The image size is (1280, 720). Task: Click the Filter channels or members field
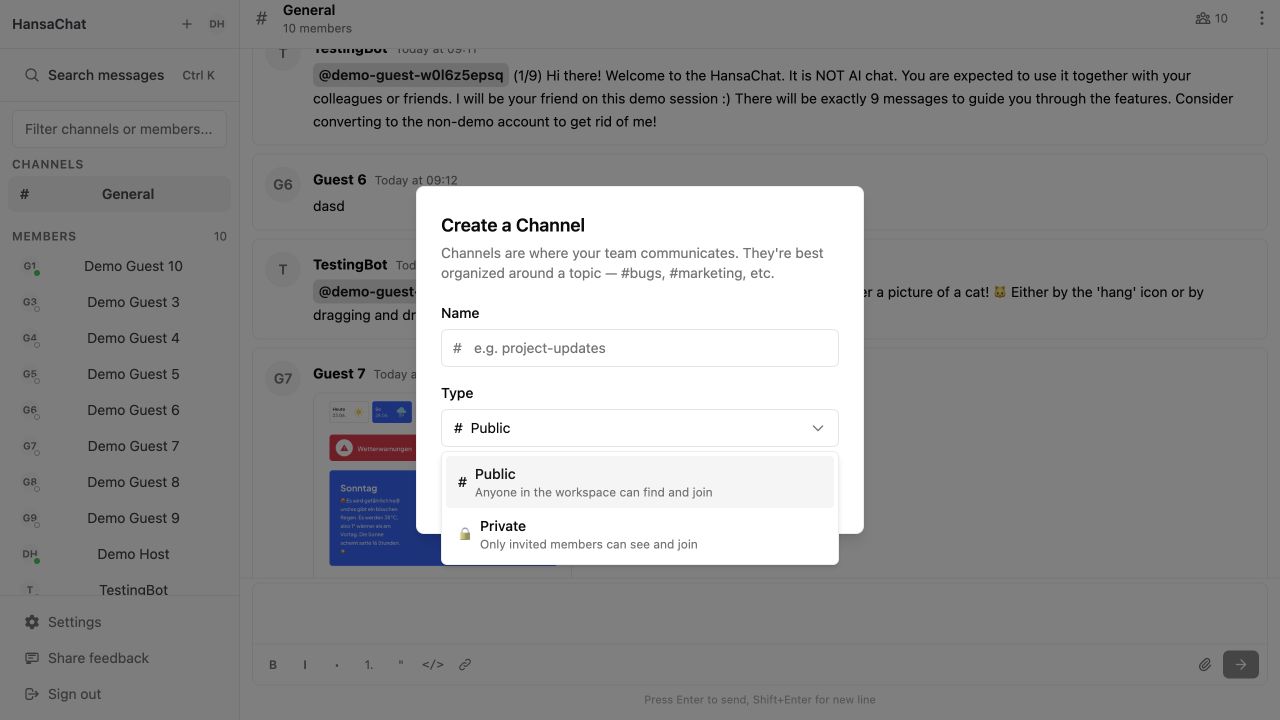[x=119, y=129]
